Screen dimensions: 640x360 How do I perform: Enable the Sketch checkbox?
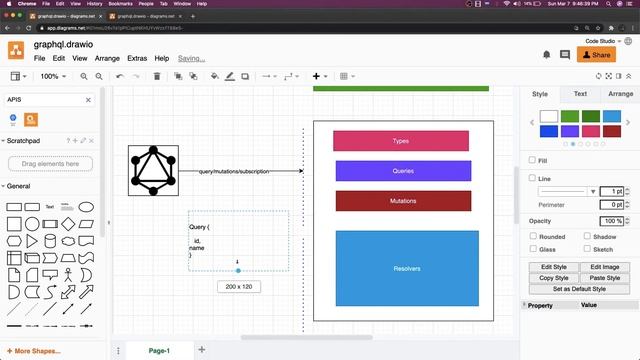pyautogui.click(x=587, y=249)
